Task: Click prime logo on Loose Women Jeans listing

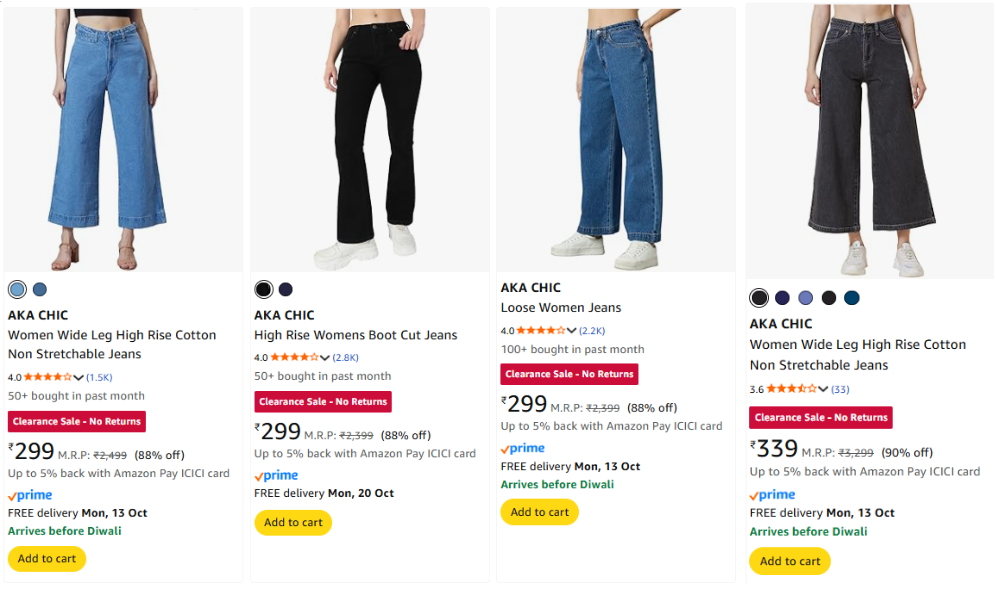Action: pos(523,448)
